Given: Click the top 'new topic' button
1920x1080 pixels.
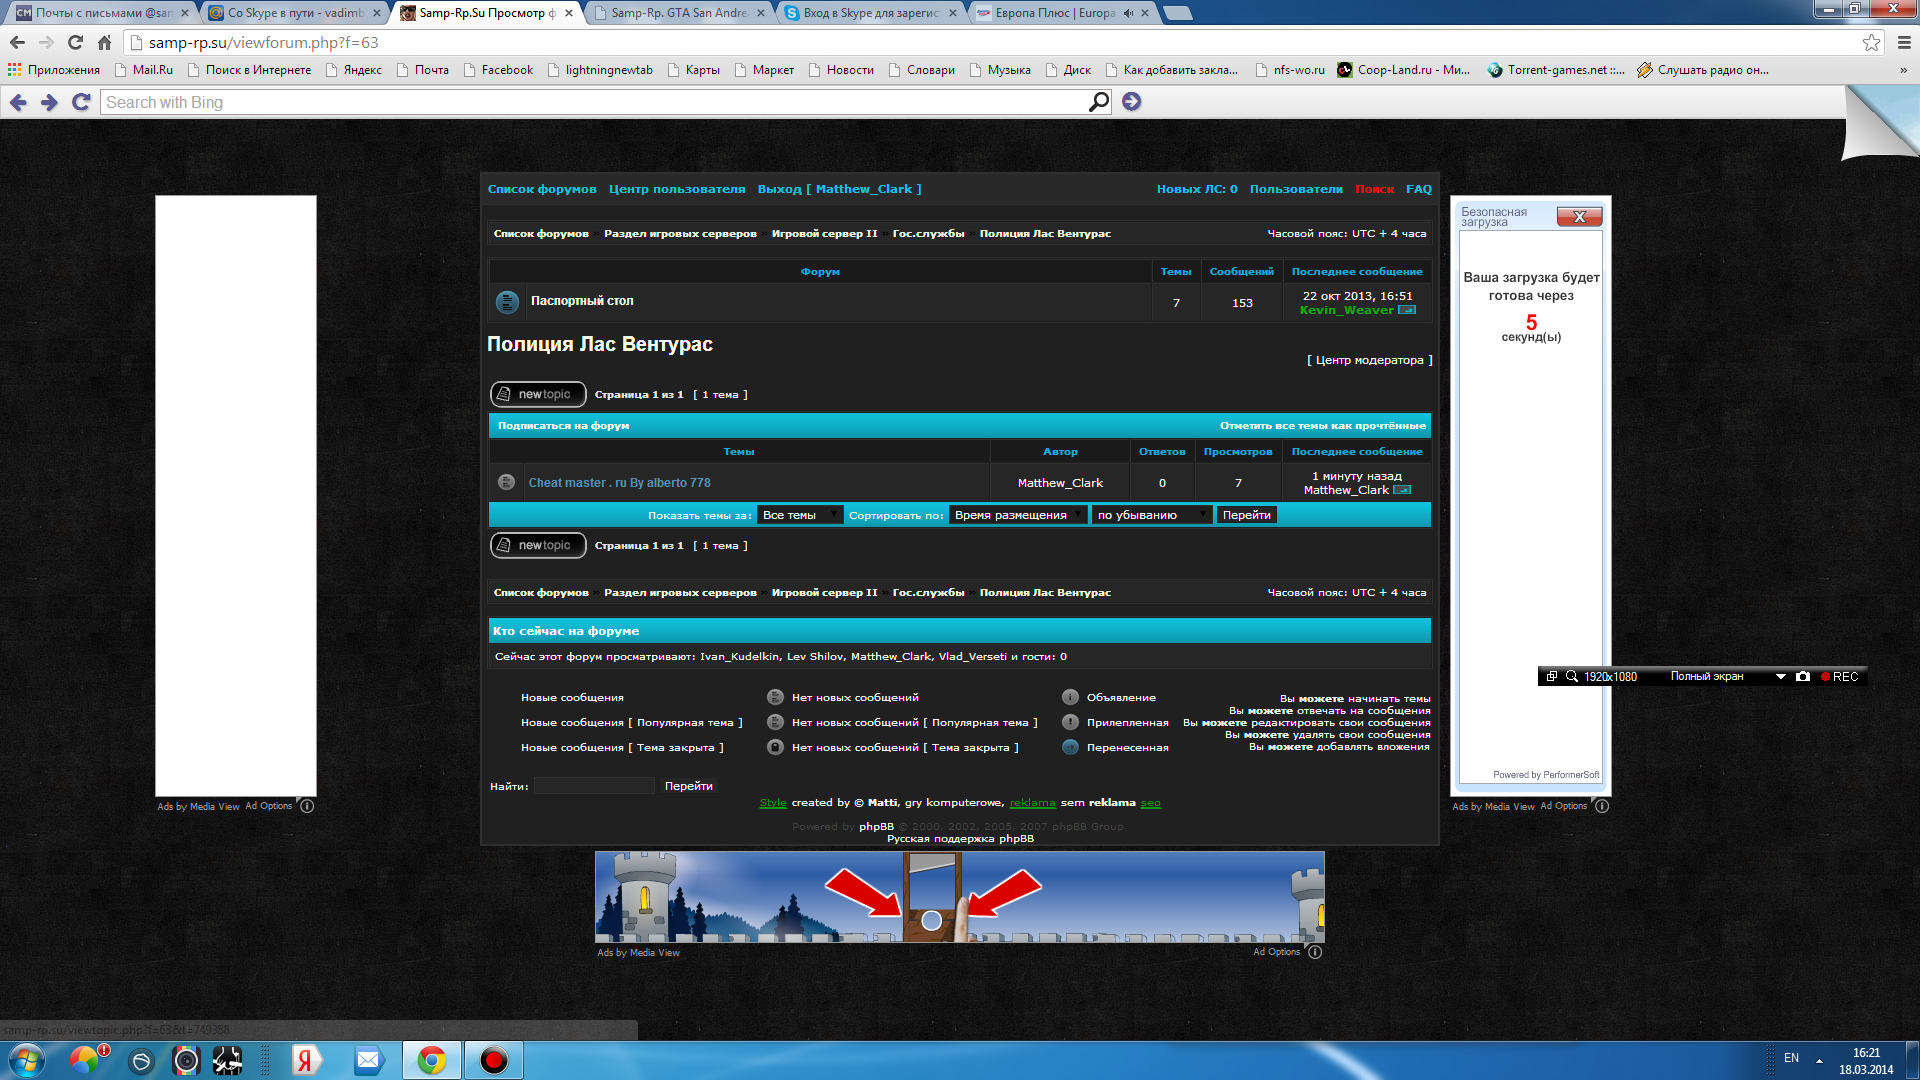Looking at the screenshot, I should 538,394.
